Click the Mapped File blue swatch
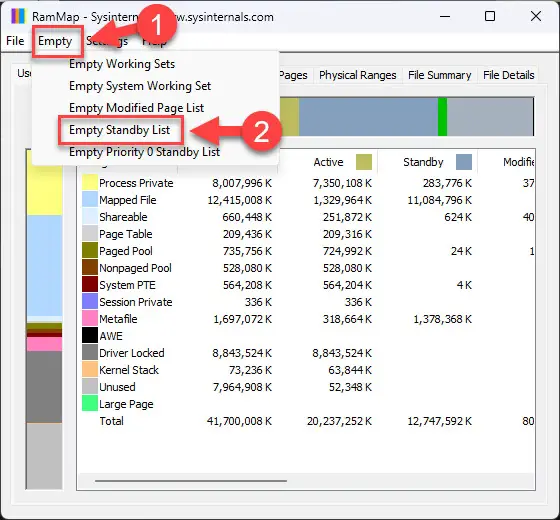560x520 pixels. (x=90, y=199)
